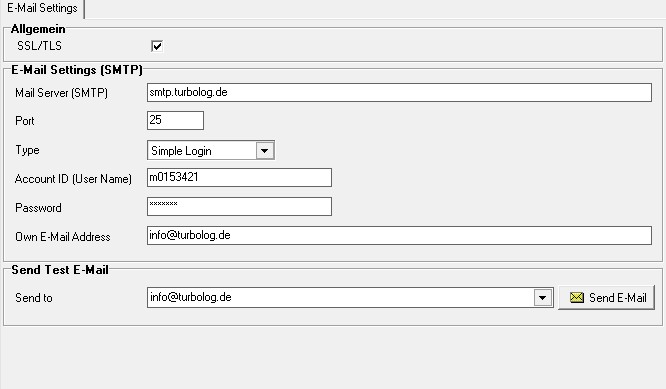Toggle the SSL/TLS checkbox
This screenshot has height=389, width=666.
click(157, 46)
